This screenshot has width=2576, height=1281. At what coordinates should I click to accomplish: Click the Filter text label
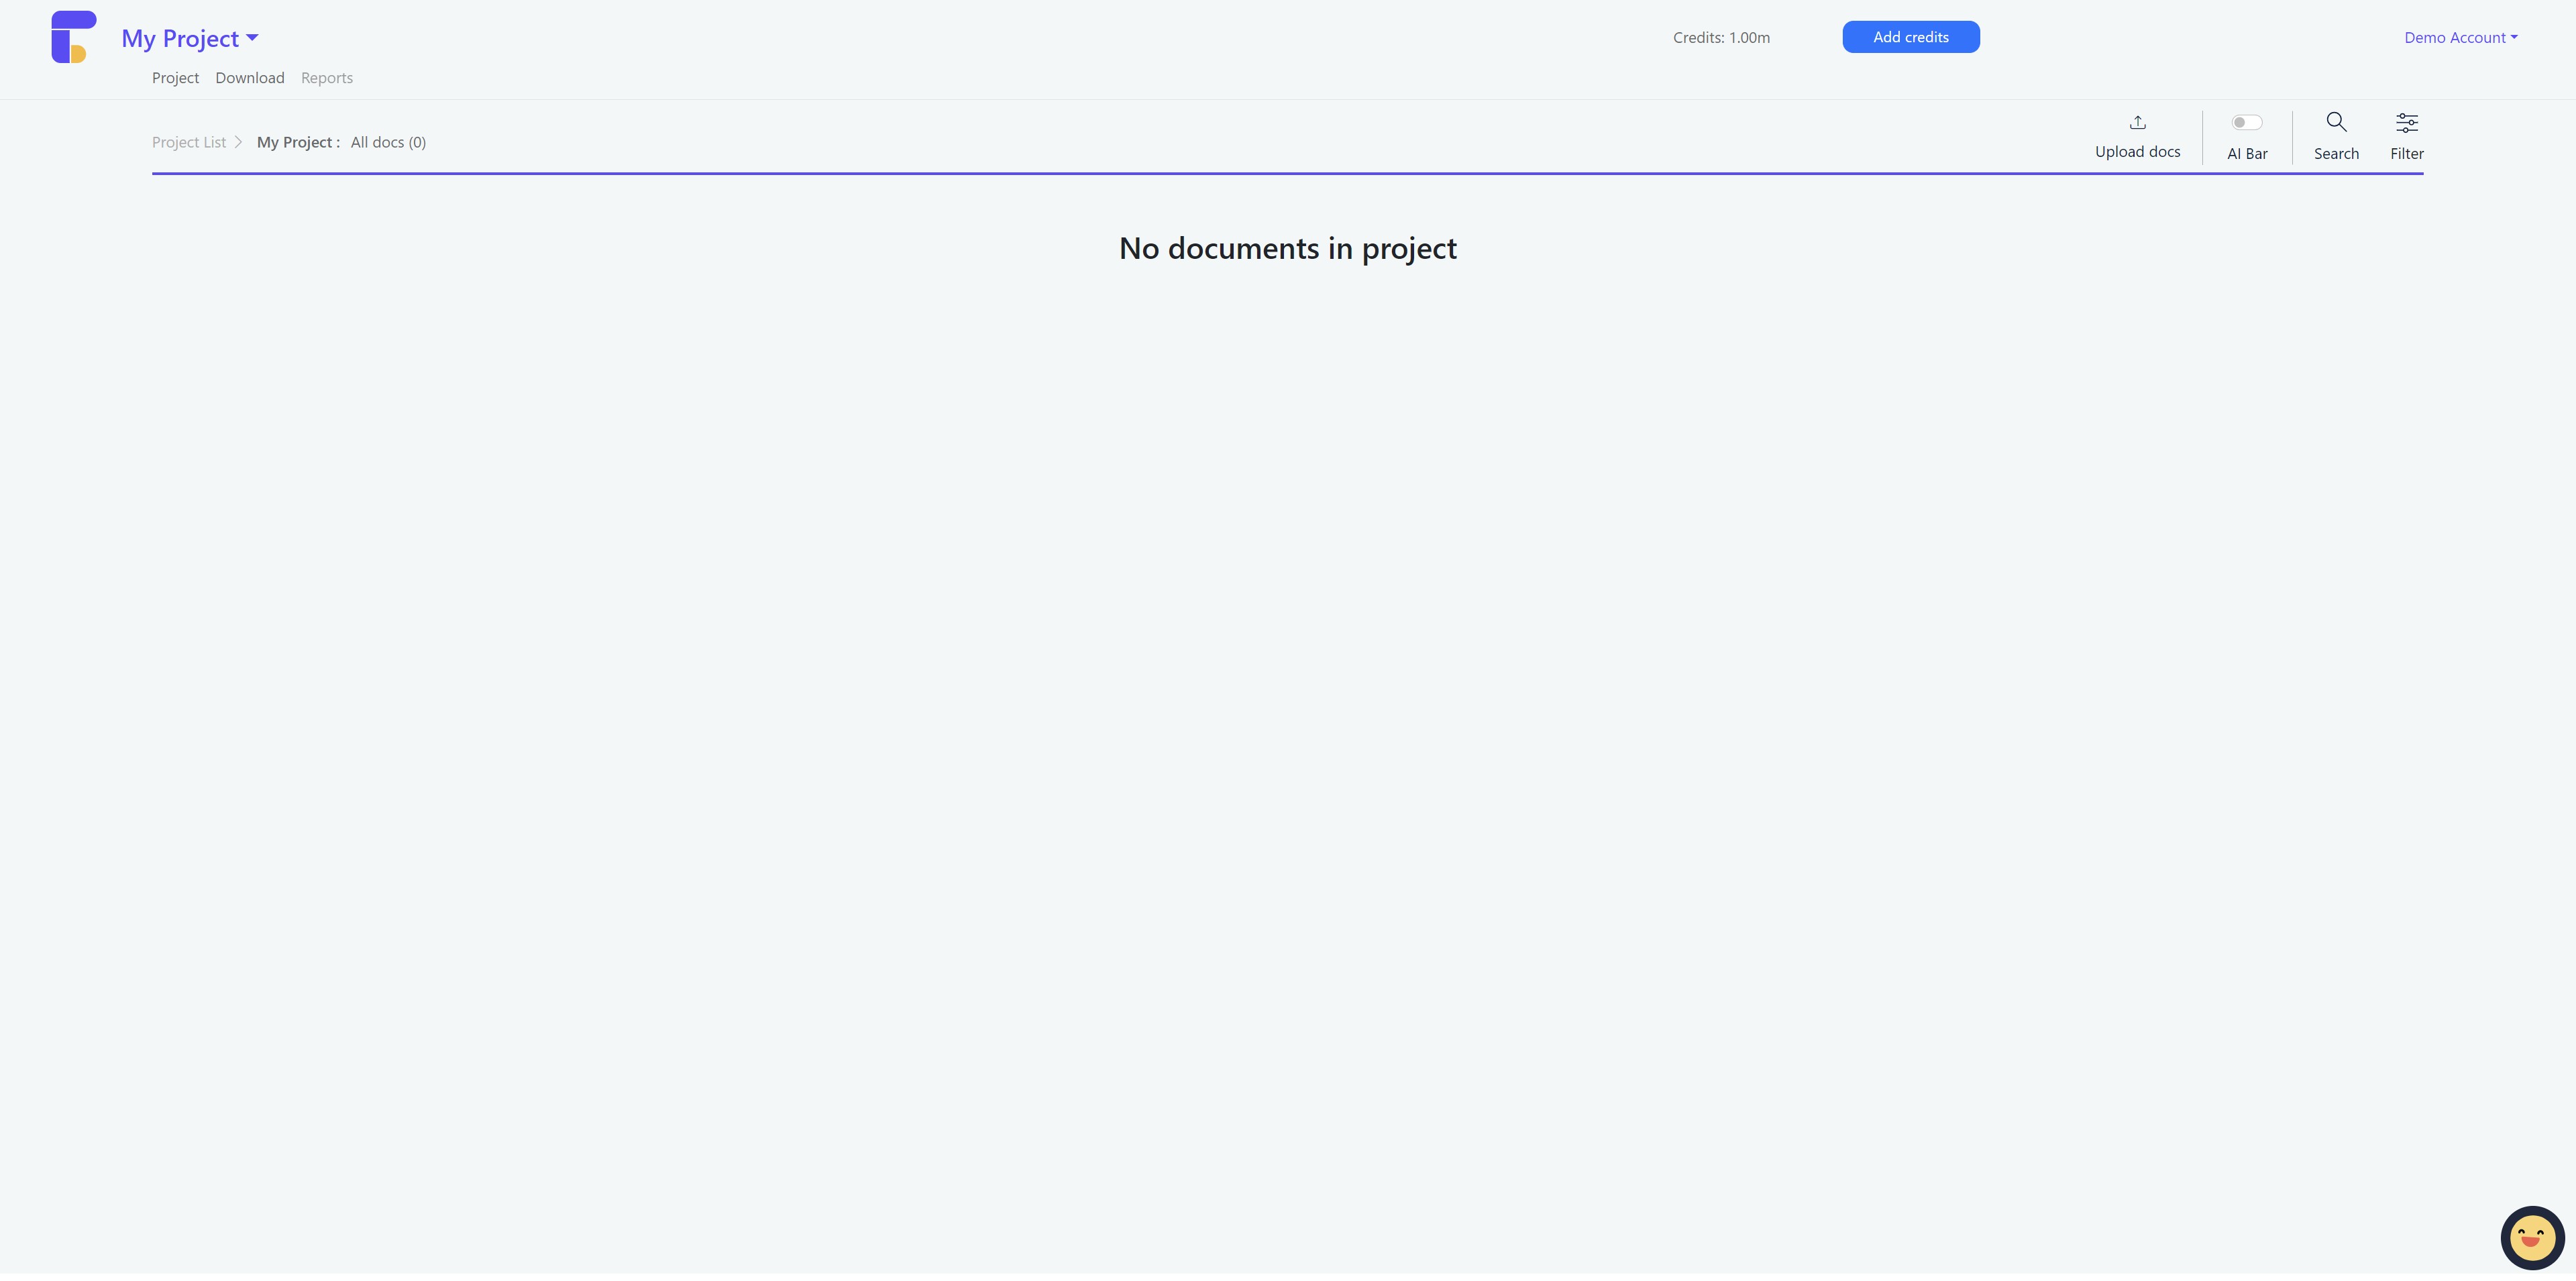[x=2406, y=154]
